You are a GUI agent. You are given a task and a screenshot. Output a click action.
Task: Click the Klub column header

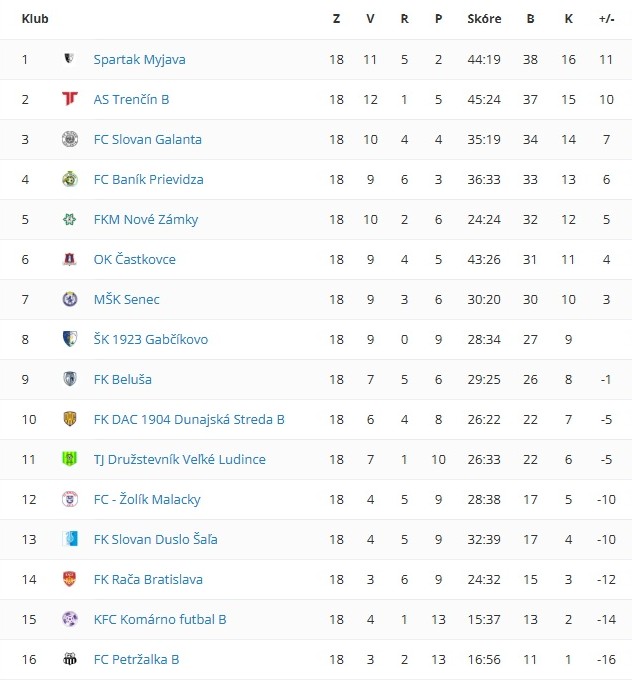click(x=35, y=19)
